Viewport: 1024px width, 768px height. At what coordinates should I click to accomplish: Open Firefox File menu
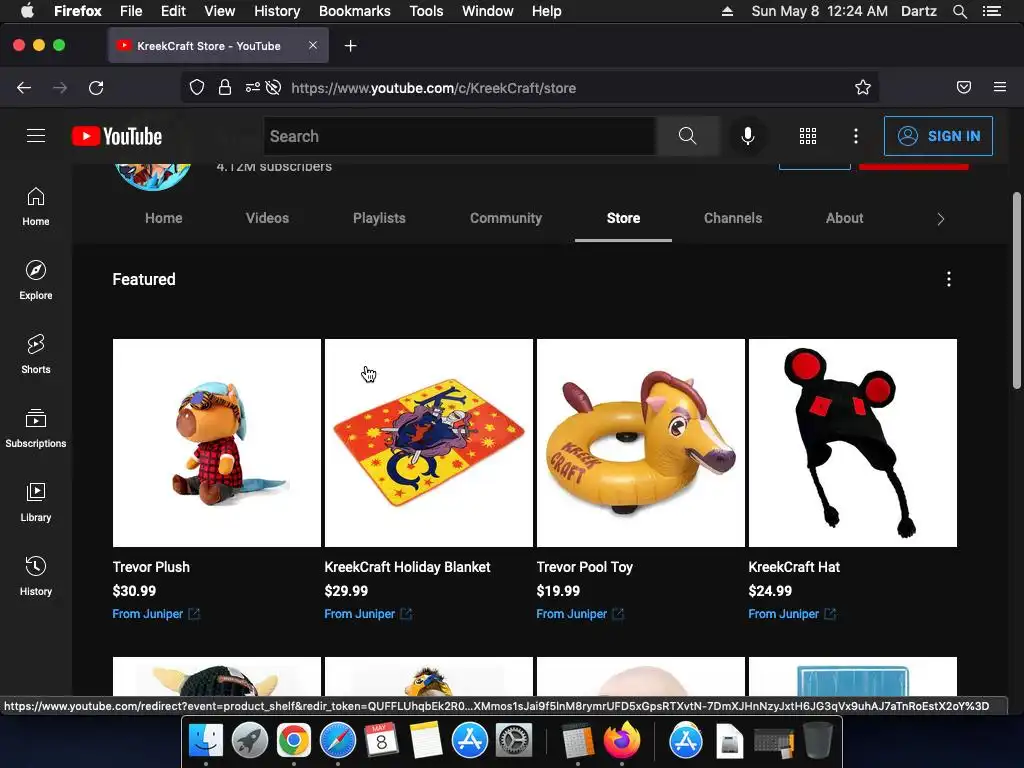(x=131, y=11)
